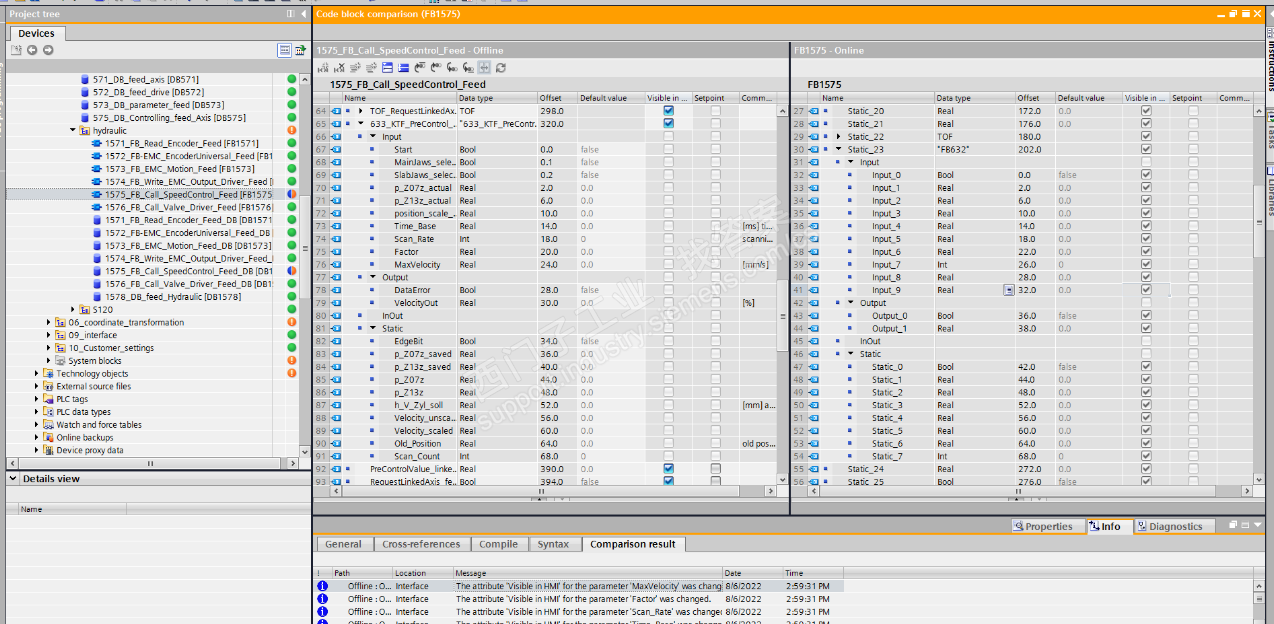Click the orange warning status beside hydraulic folder

point(292,130)
